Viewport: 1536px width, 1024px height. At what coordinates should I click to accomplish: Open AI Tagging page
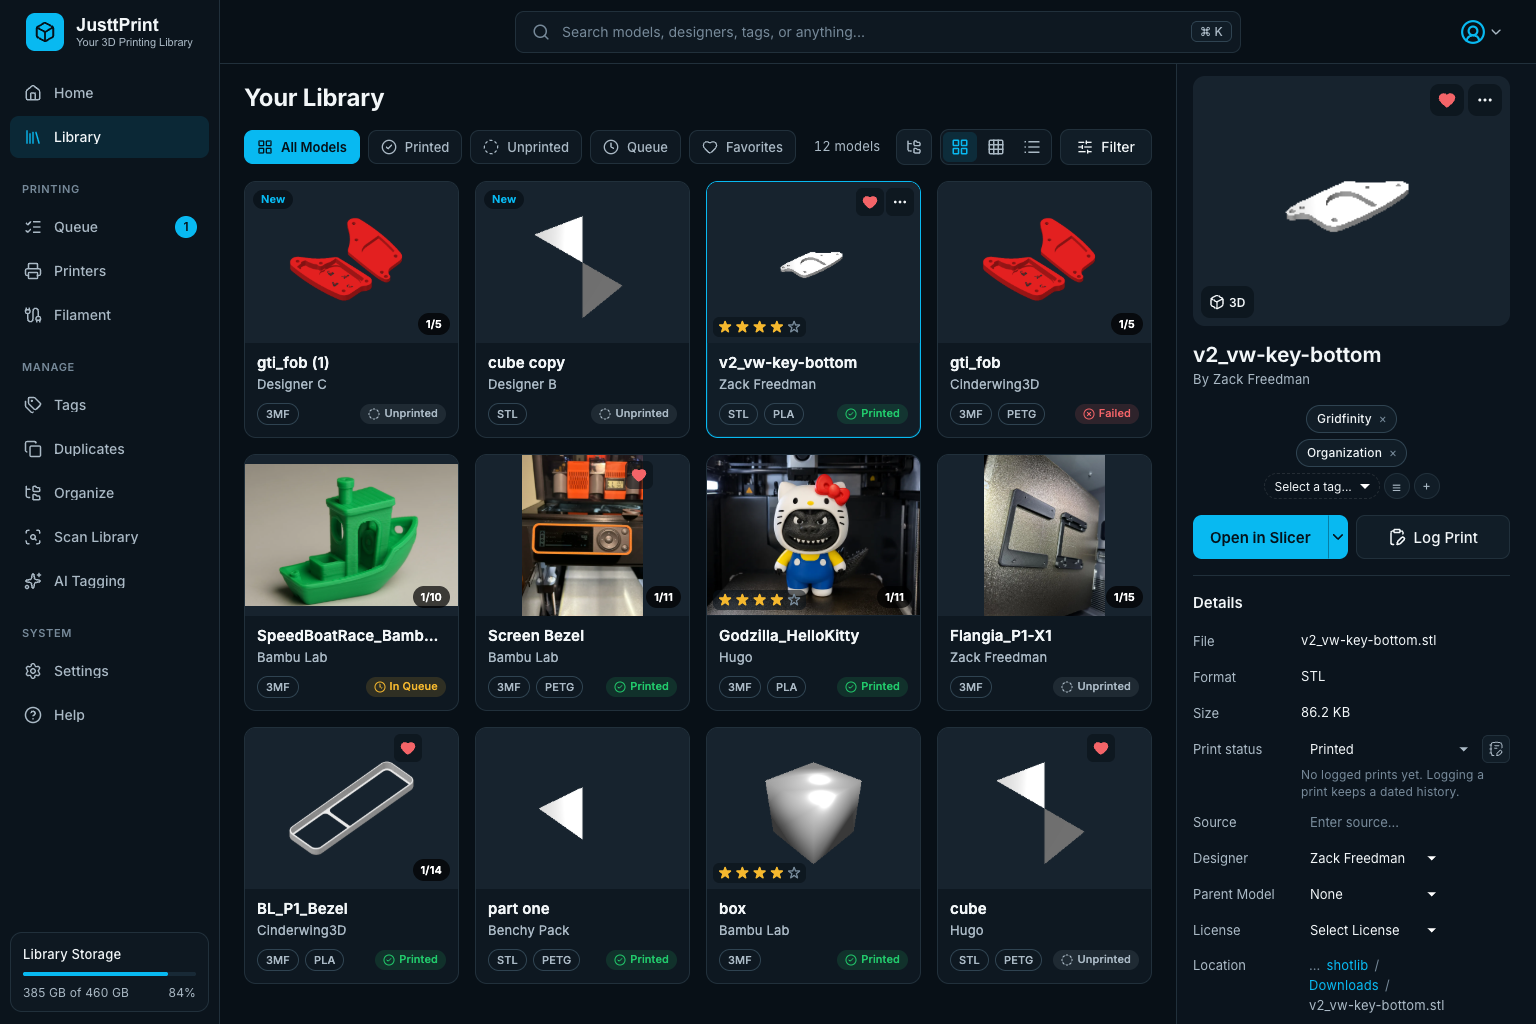coord(109,581)
